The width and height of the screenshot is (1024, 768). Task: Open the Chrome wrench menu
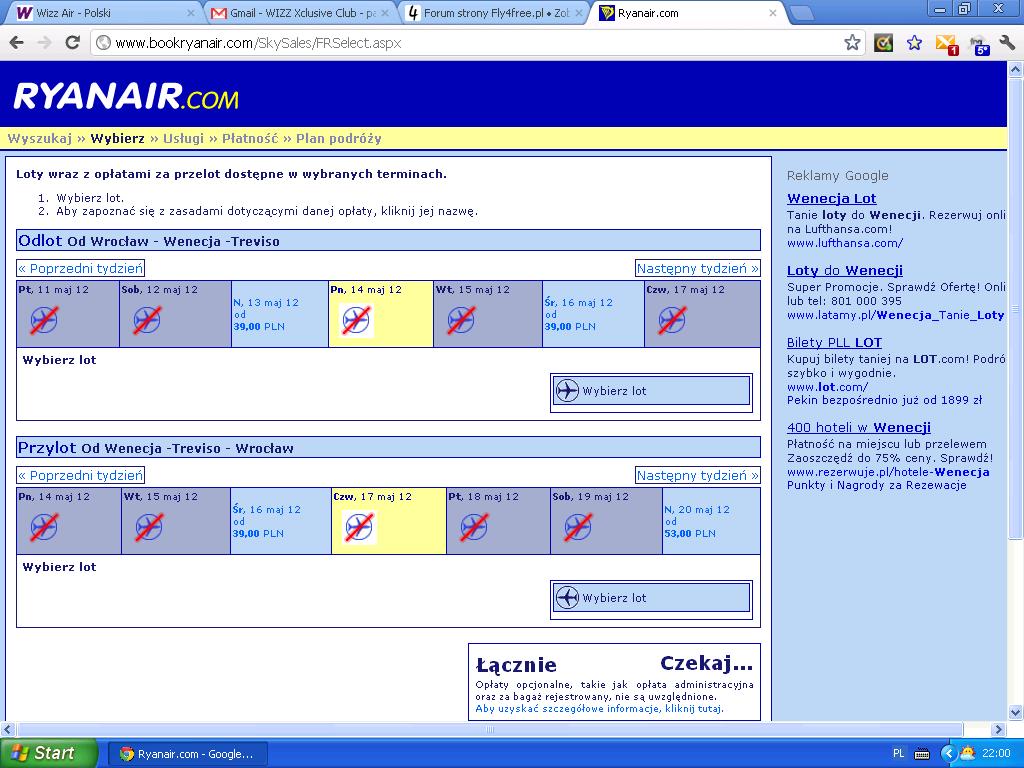(1006, 43)
